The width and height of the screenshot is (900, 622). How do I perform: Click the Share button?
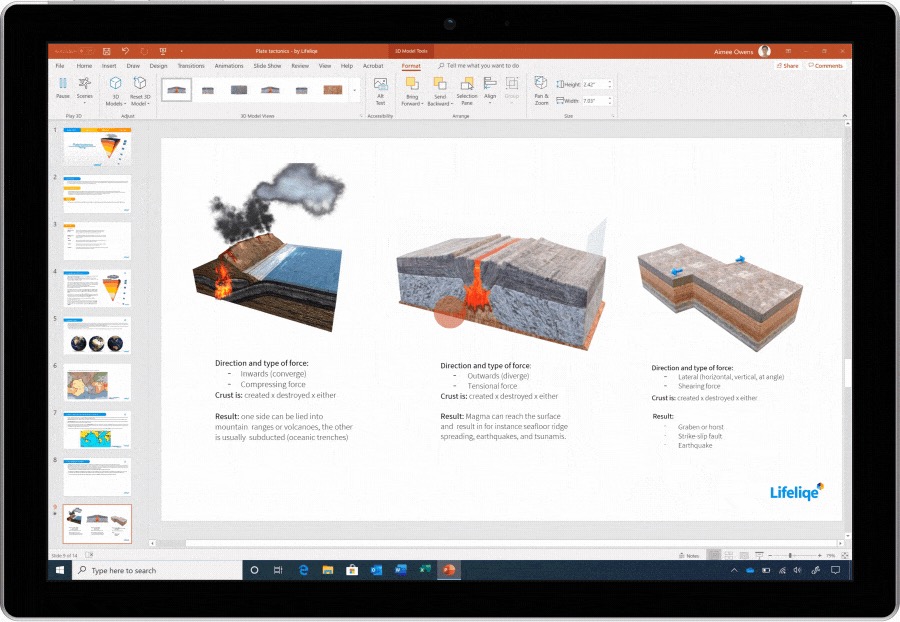pyautogui.click(x=788, y=66)
